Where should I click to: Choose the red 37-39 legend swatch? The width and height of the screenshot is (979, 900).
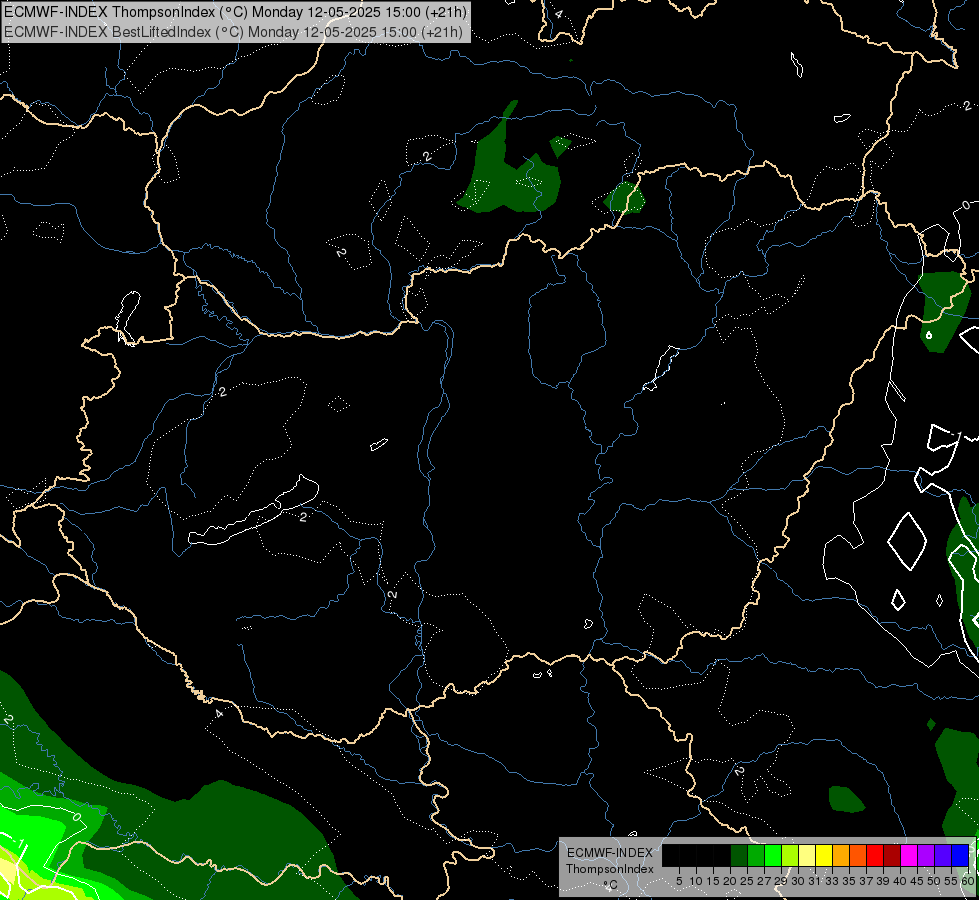875,856
